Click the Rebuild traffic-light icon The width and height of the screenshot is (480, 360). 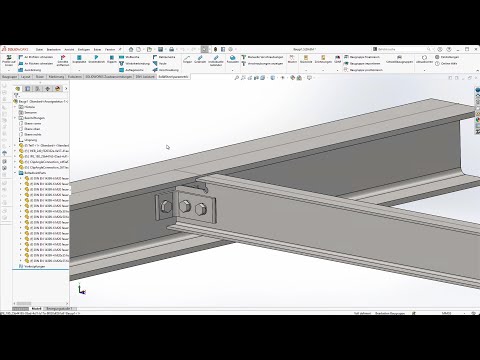215,49
